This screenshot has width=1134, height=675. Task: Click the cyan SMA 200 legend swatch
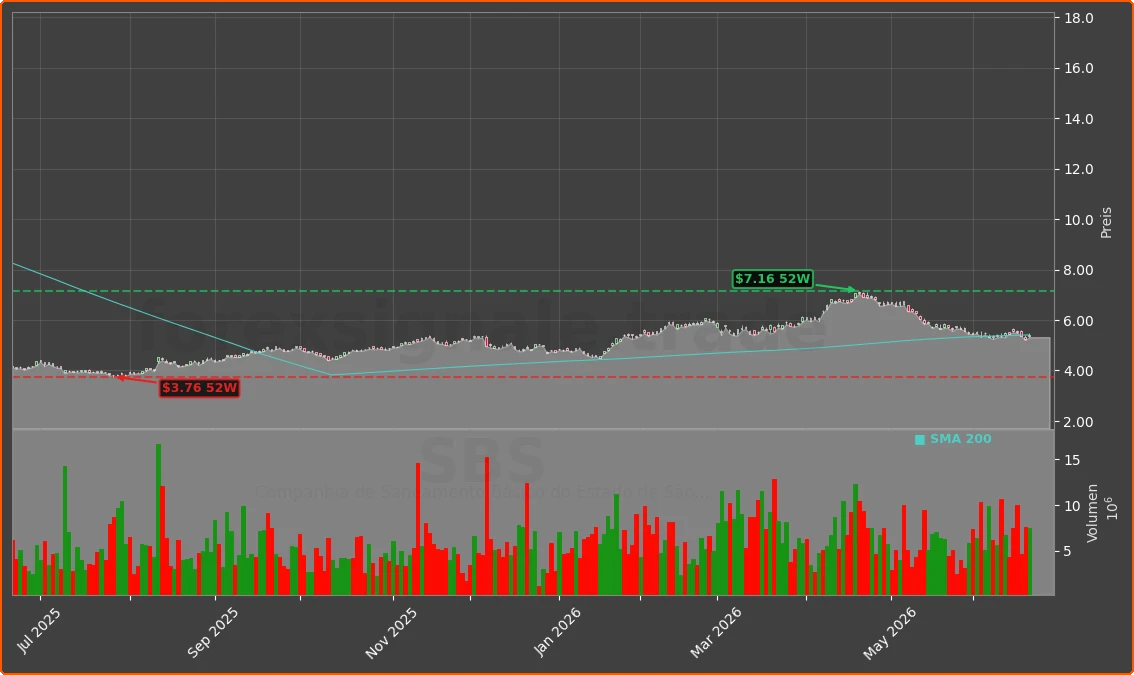pos(920,440)
